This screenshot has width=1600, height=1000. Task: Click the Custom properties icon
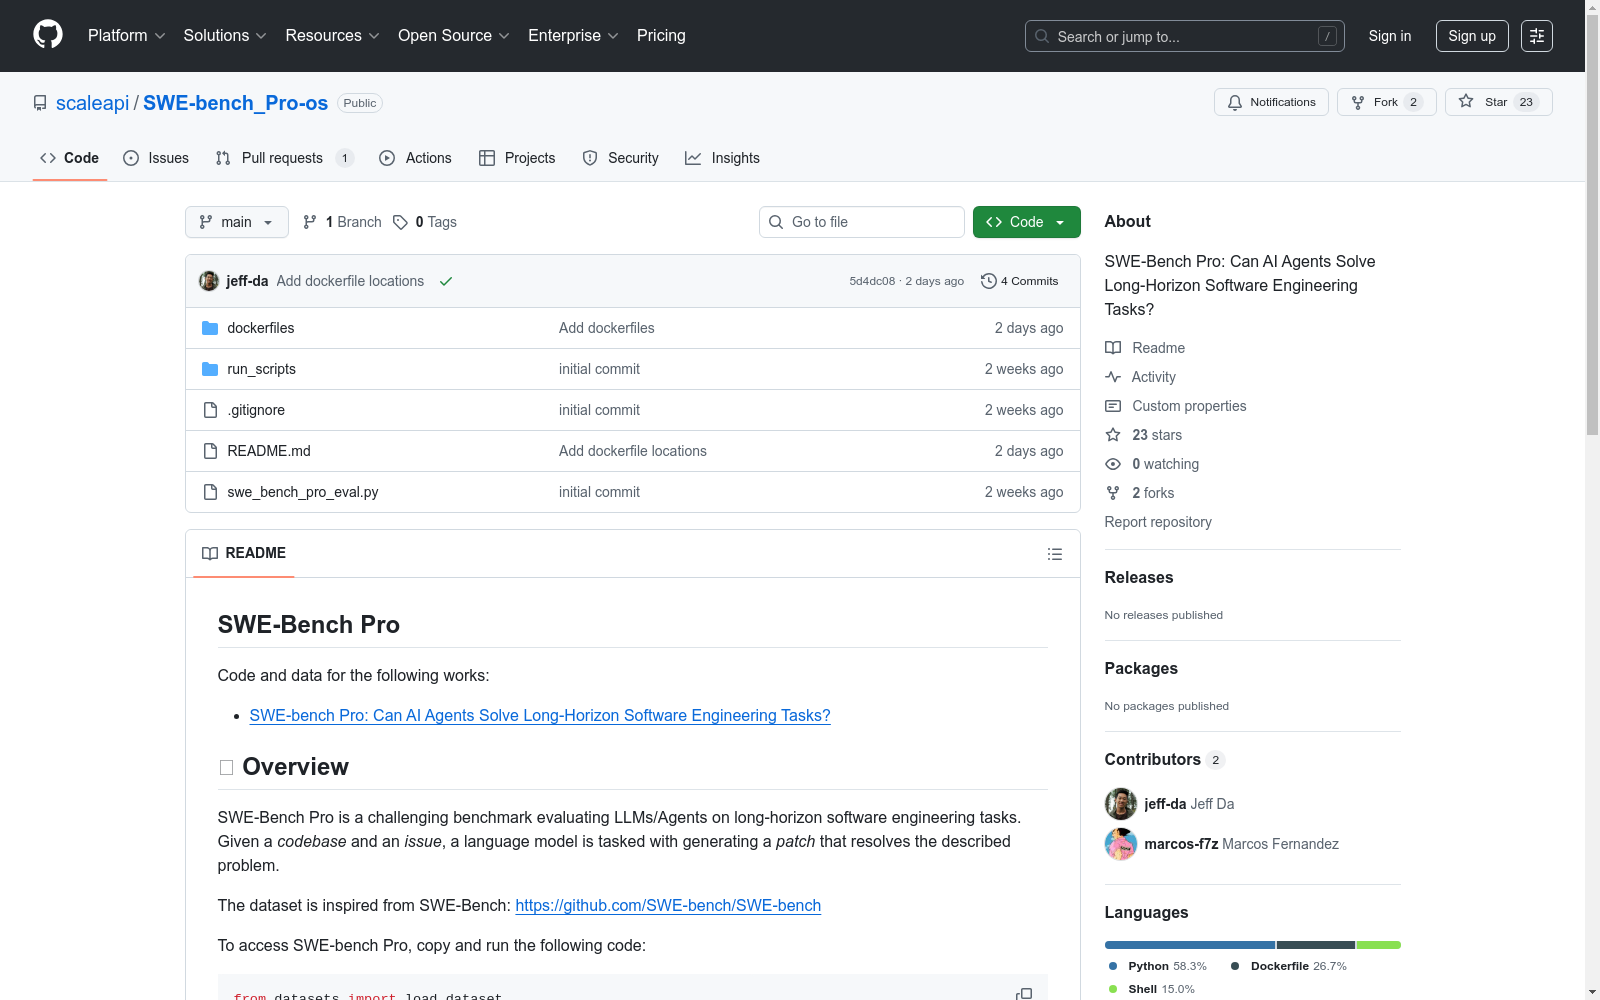[x=1113, y=406]
